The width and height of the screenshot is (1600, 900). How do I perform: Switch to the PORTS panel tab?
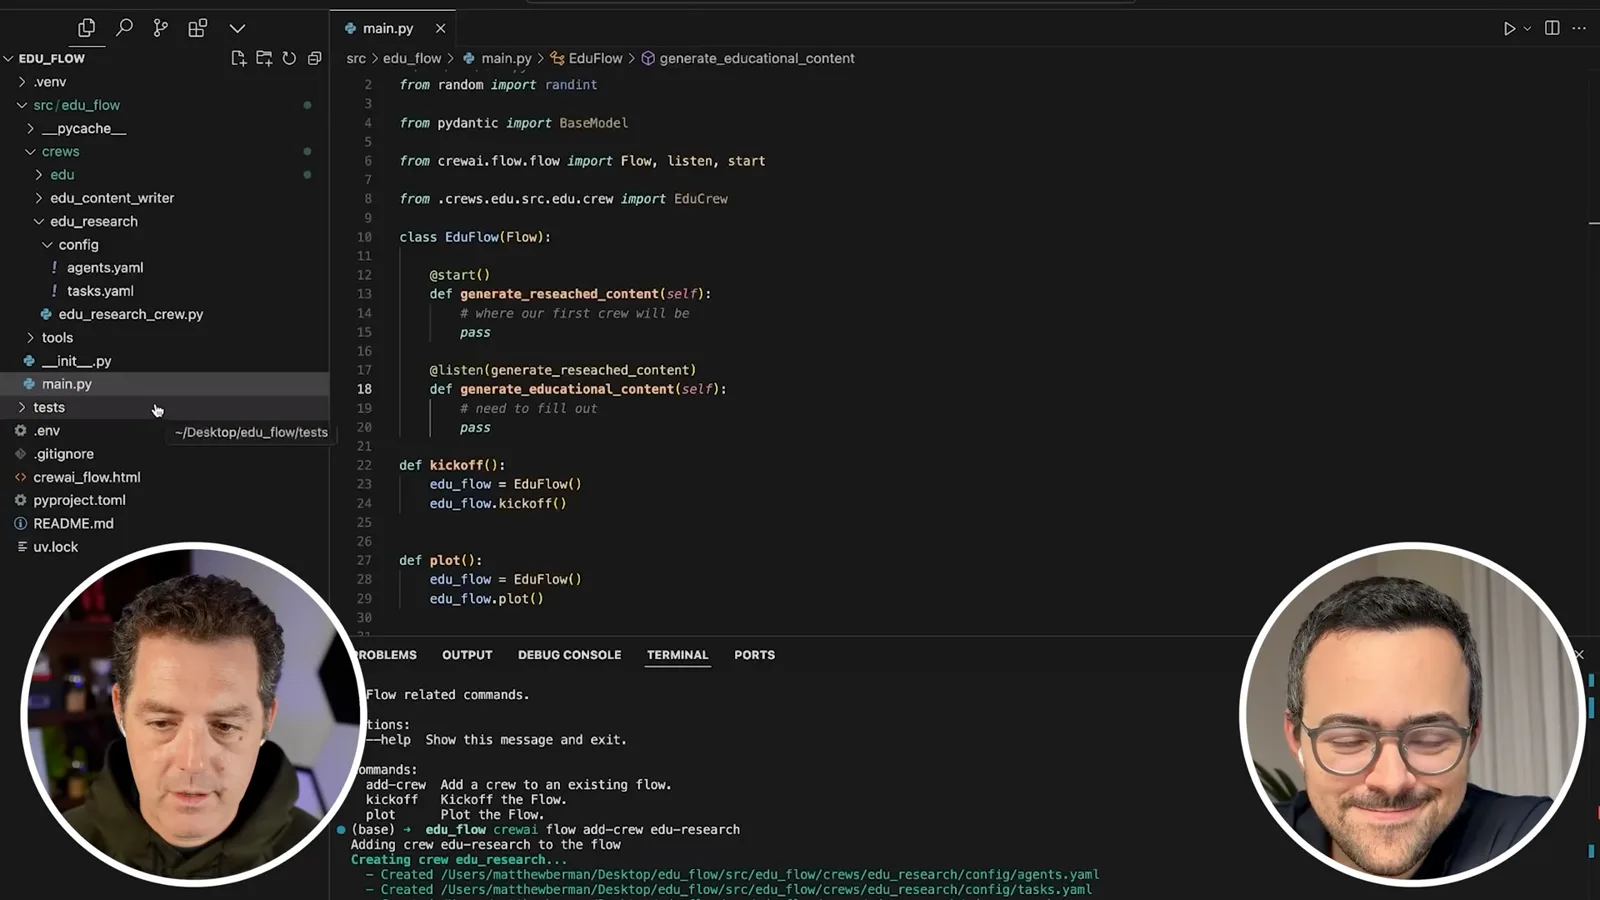[x=754, y=655]
